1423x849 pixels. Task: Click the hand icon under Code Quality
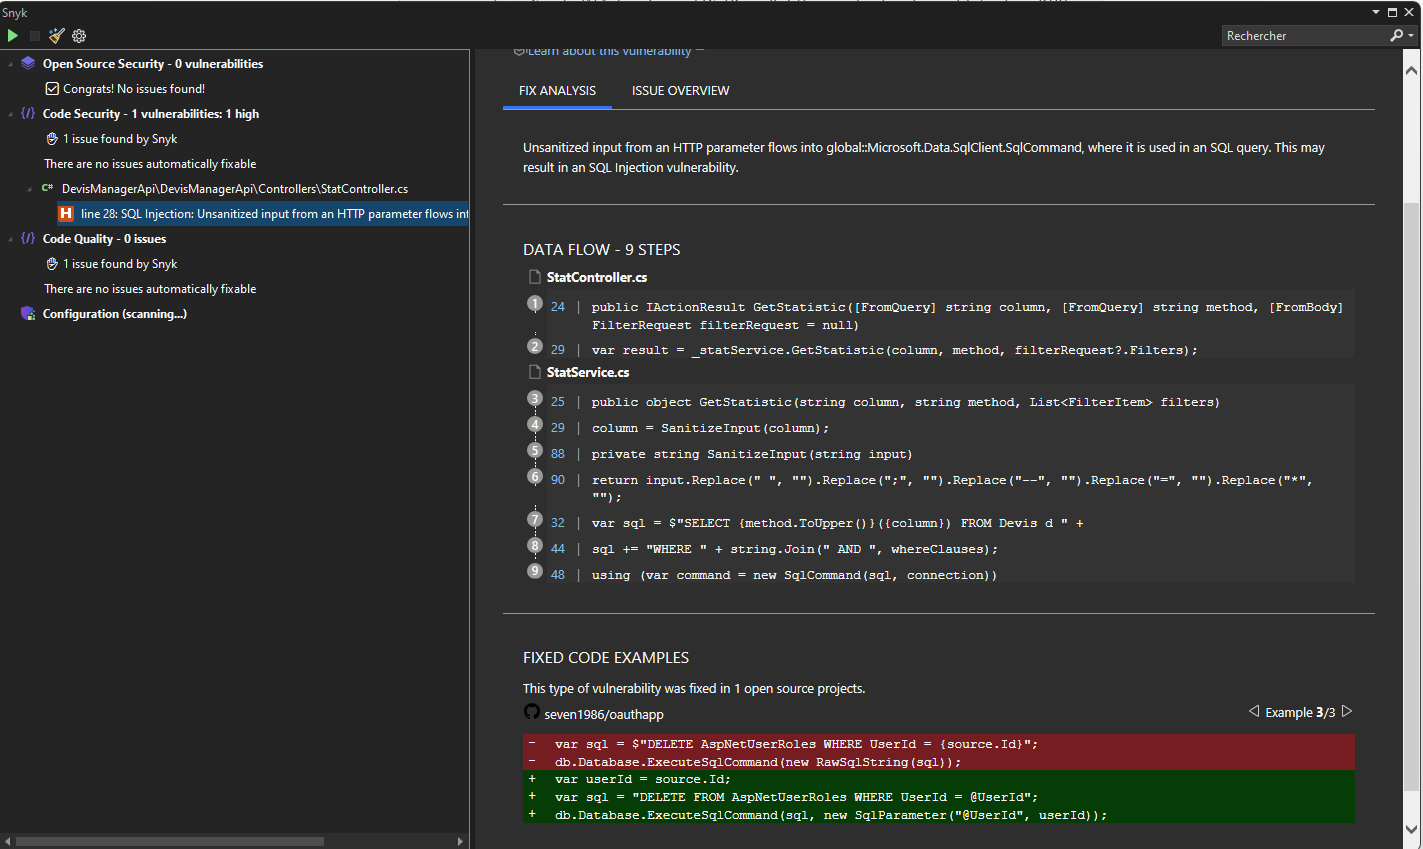52,263
